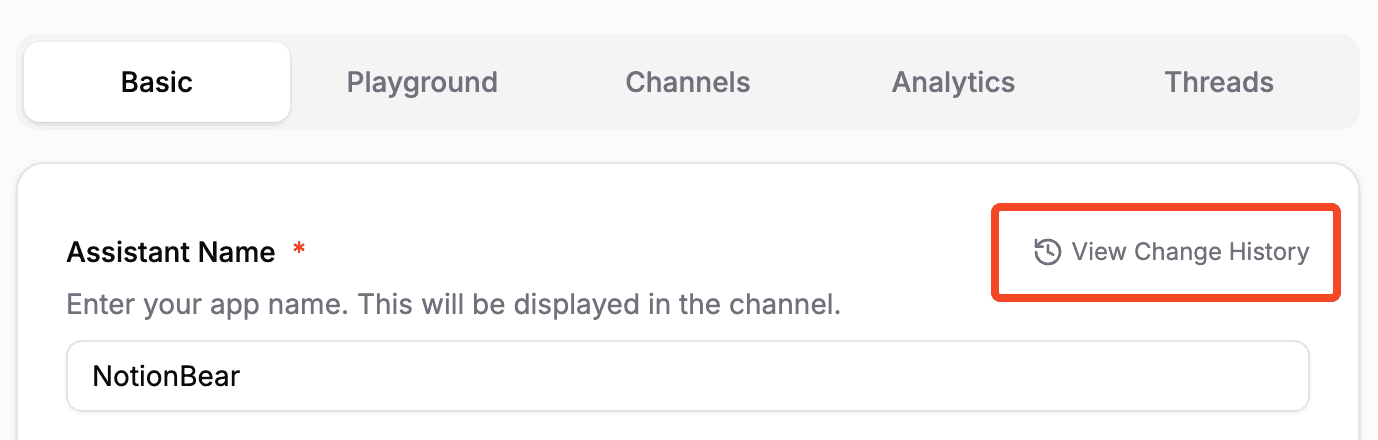The image size is (1378, 440).
Task: Open the Channels tab
Action: [x=688, y=82]
